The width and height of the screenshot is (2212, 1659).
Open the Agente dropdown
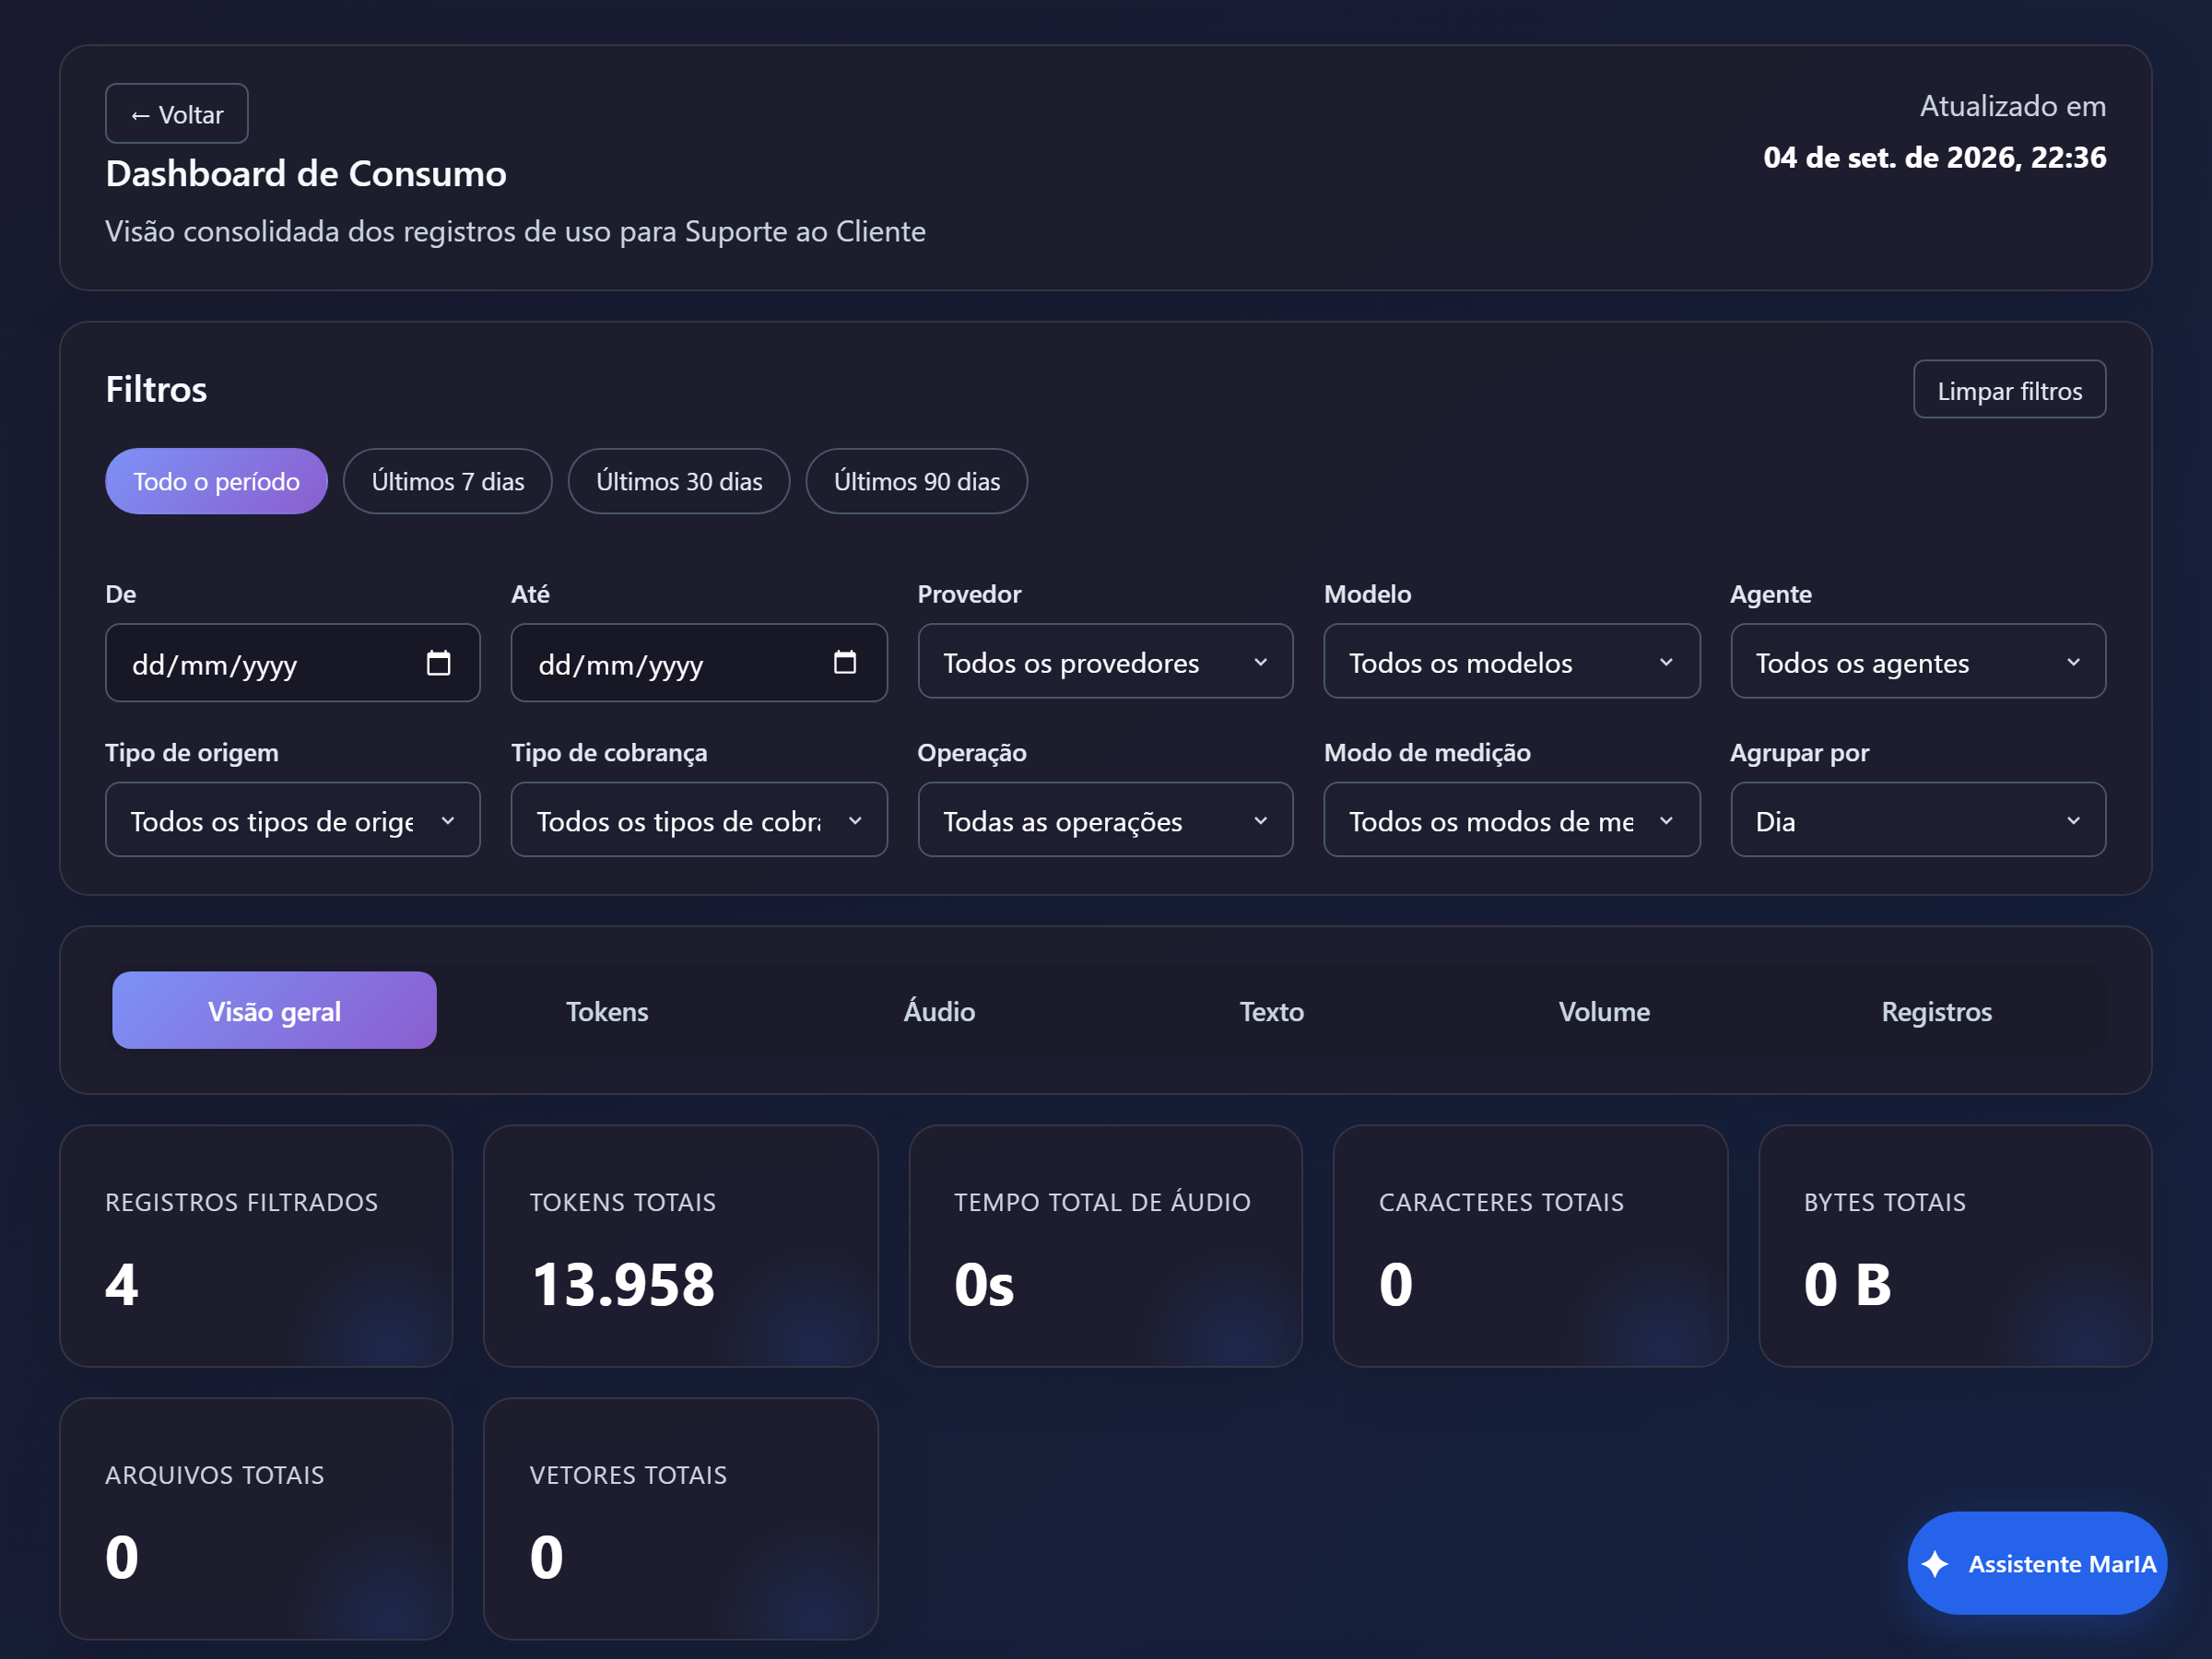tap(1918, 662)
